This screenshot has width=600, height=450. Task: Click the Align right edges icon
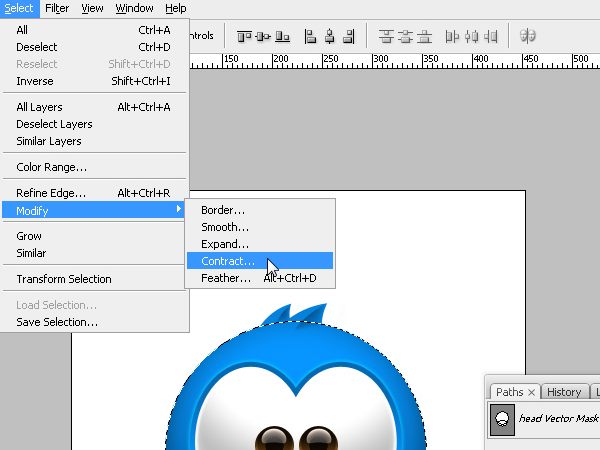349,36
